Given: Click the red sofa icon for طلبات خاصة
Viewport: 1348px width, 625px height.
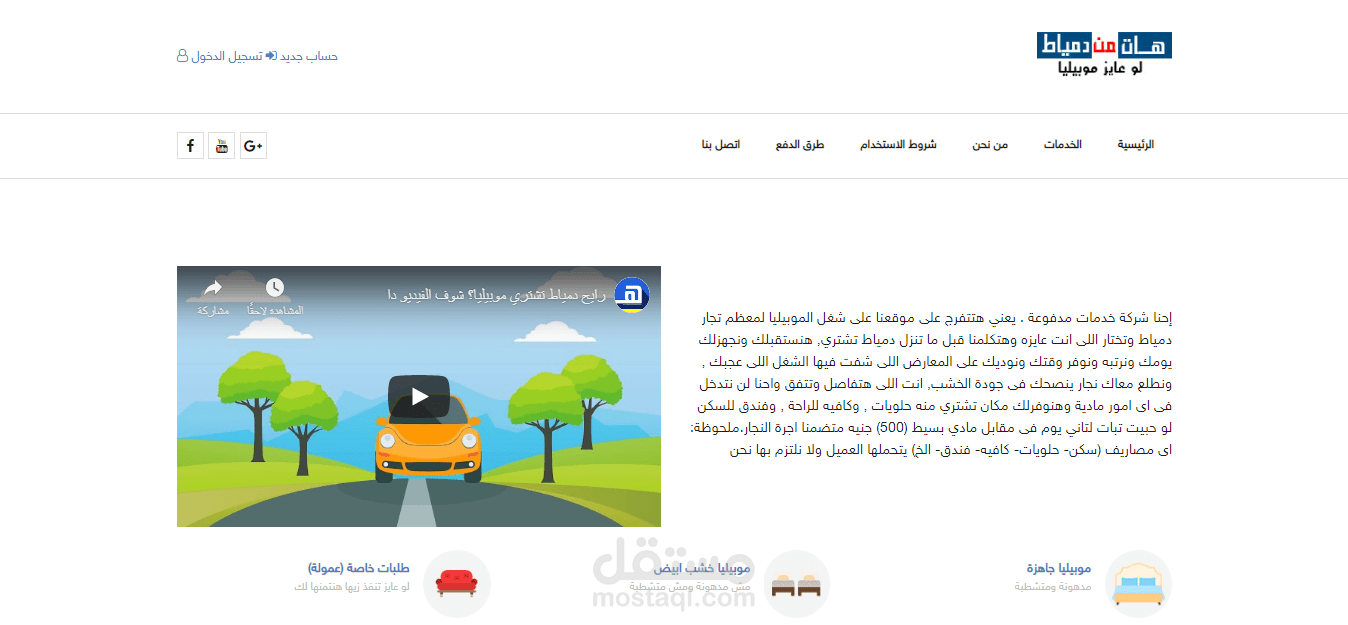Looking at the screenshot, I should (457, 584).
